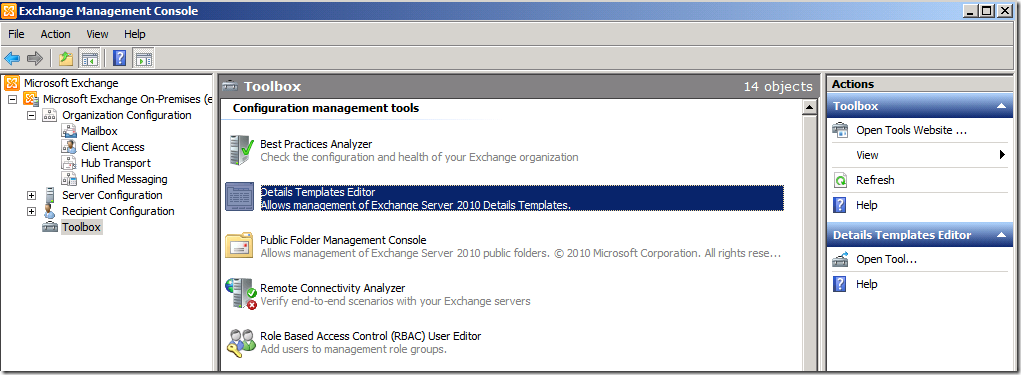The height and width of the screenshot is (375, 1021).
Task: Click the Back arrow toolbar icon
Action: (x=12, y=59)
